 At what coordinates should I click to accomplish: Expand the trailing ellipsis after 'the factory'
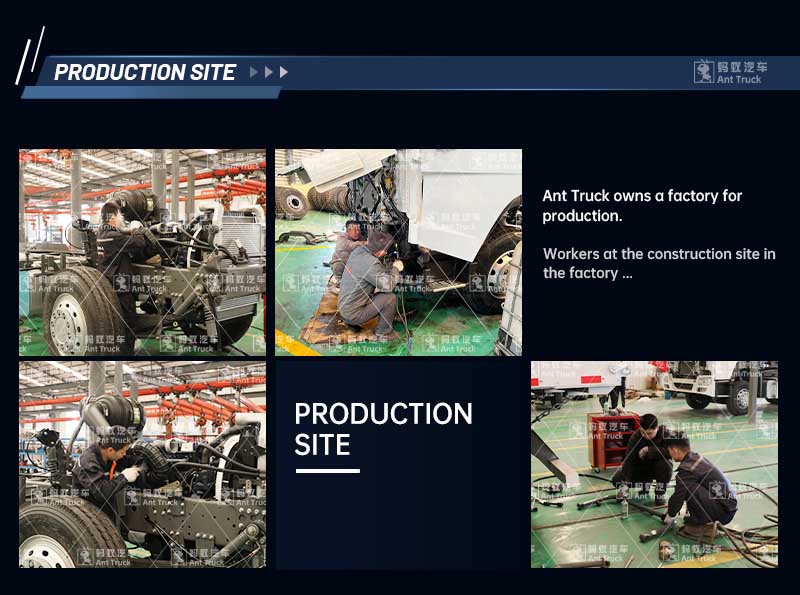627,273
